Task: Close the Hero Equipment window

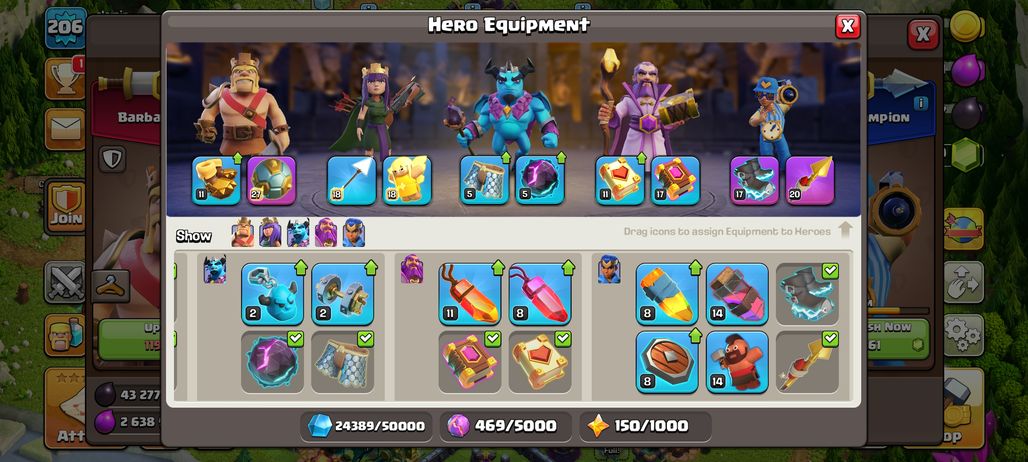Action: (x=847, y=26)
